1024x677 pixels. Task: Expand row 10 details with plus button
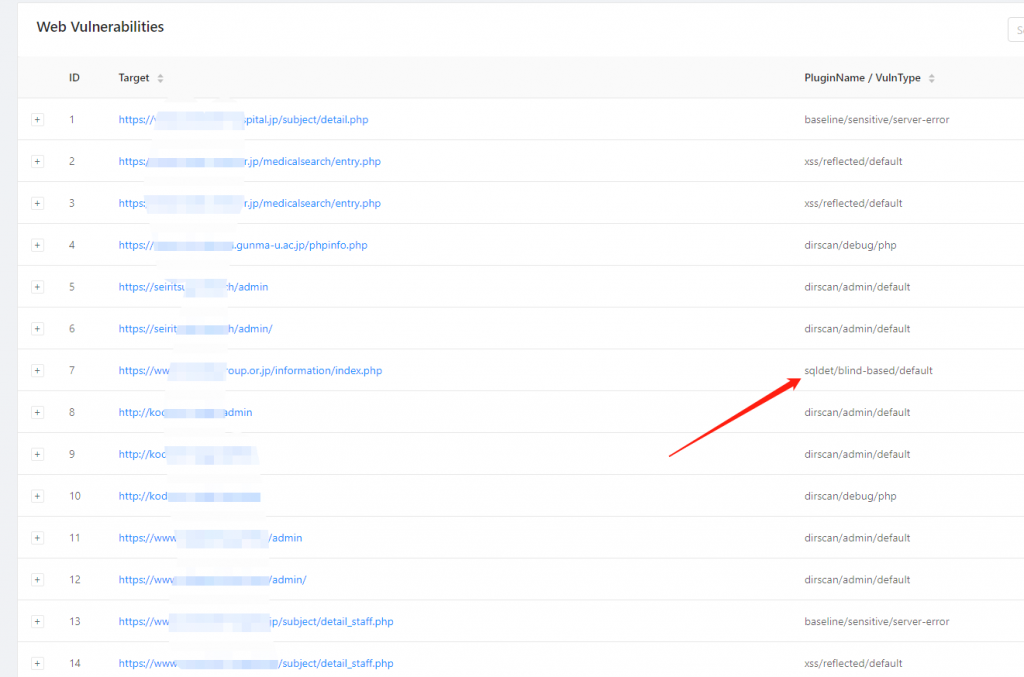coord(37,496)
